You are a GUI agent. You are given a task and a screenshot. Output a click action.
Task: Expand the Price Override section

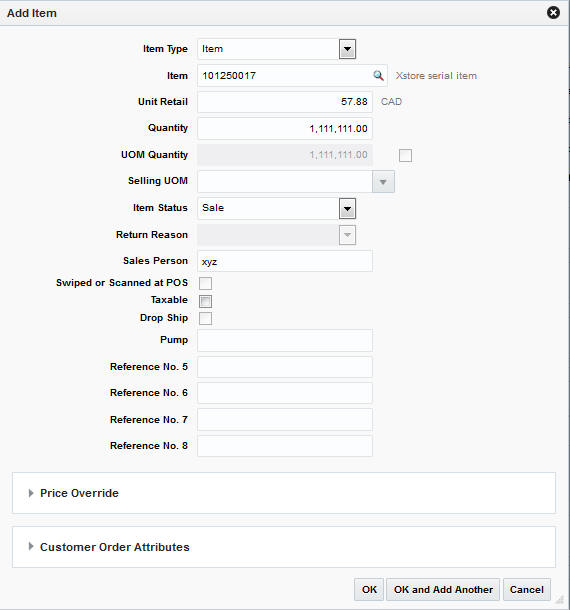coord(31,493)
